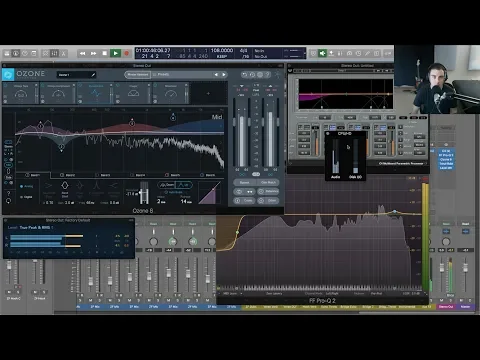
Task: Toggle the Inspector icon in Logic's toolbar
Action: pyautogui.click(x=16, y=53)
